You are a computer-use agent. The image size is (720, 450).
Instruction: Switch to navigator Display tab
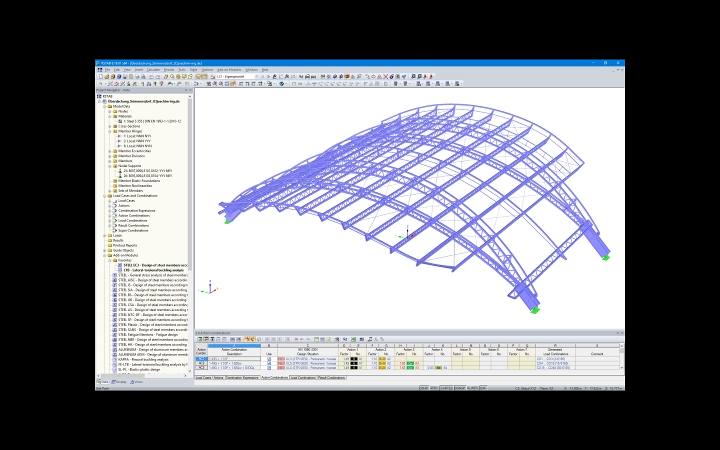tap(119, 382)
